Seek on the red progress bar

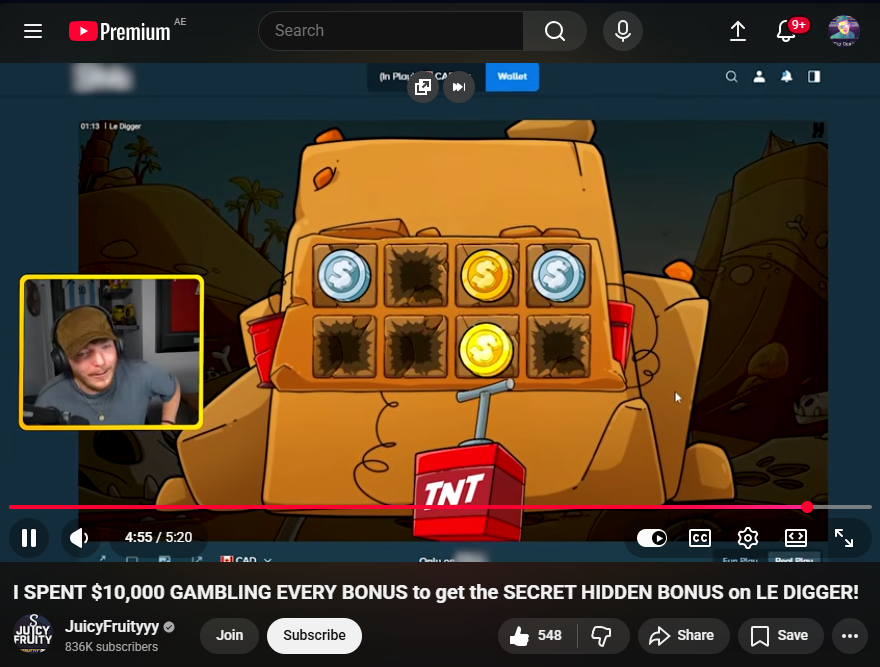pyautogui.click(x=407, y=507)
